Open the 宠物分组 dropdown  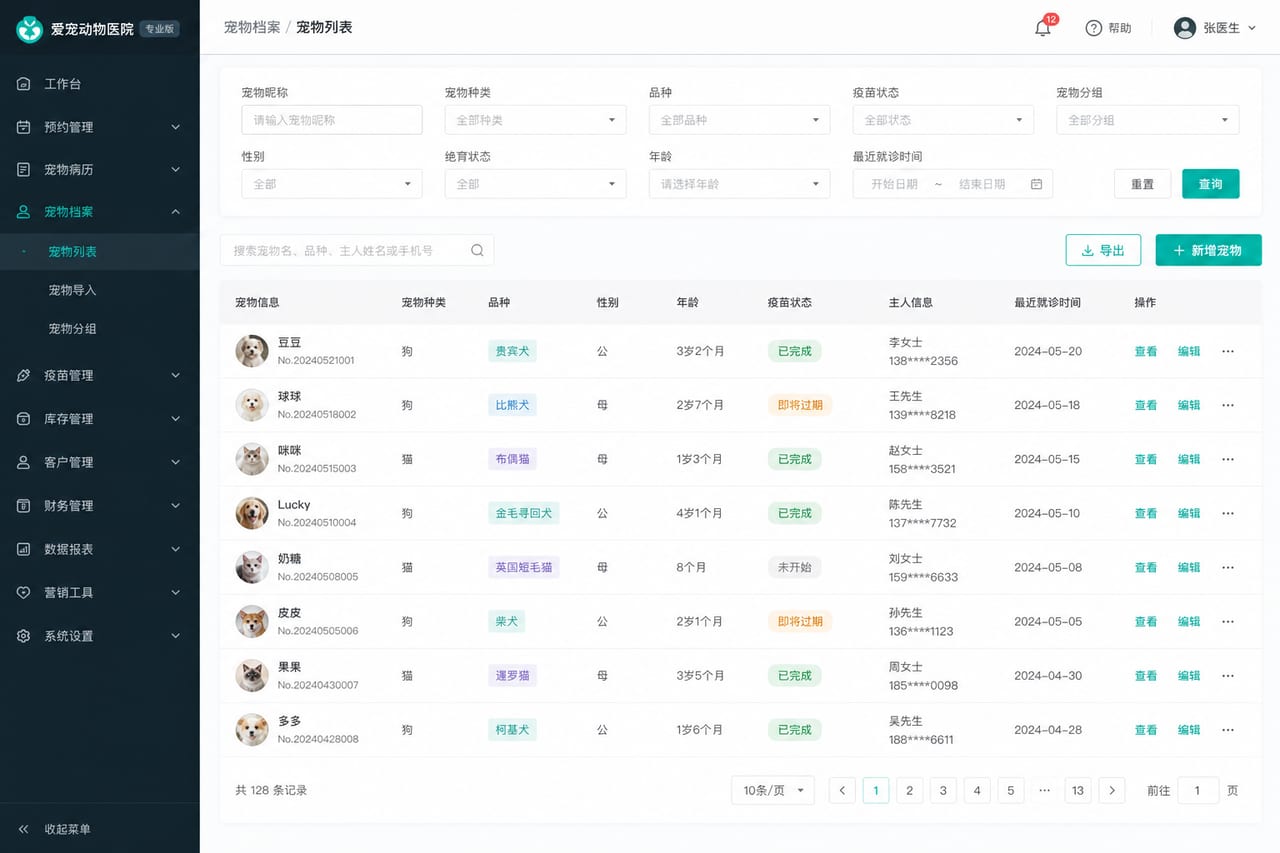pyautogui.click(x=1148, y=120)
